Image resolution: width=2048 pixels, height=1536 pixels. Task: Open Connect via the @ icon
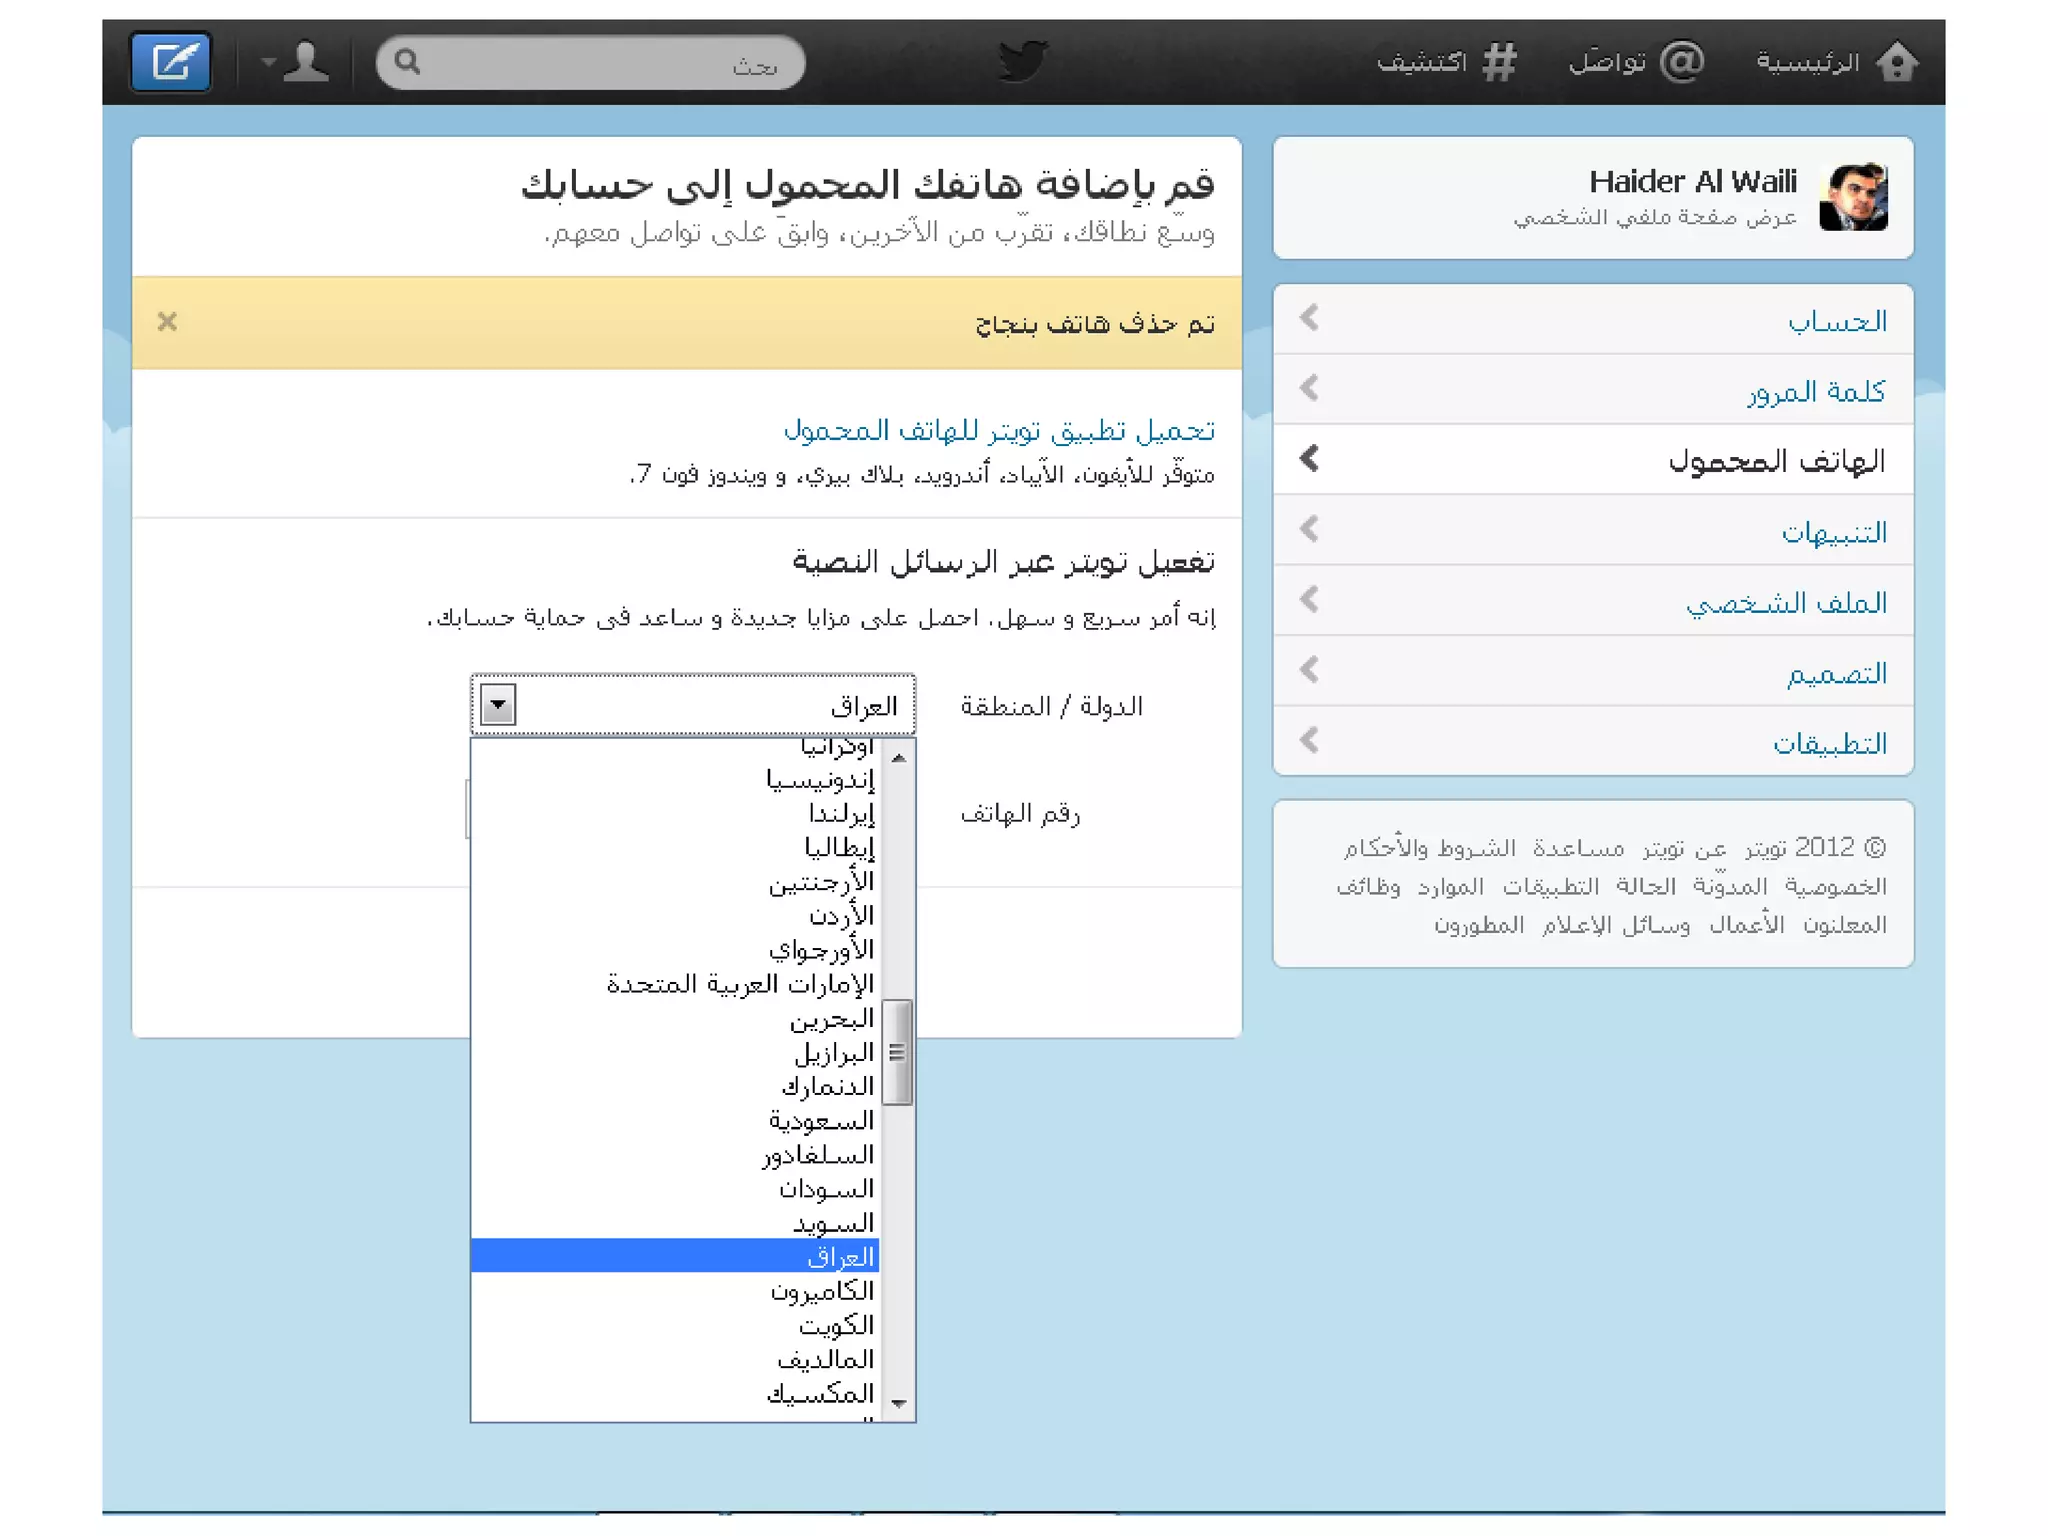(1681, 62)
